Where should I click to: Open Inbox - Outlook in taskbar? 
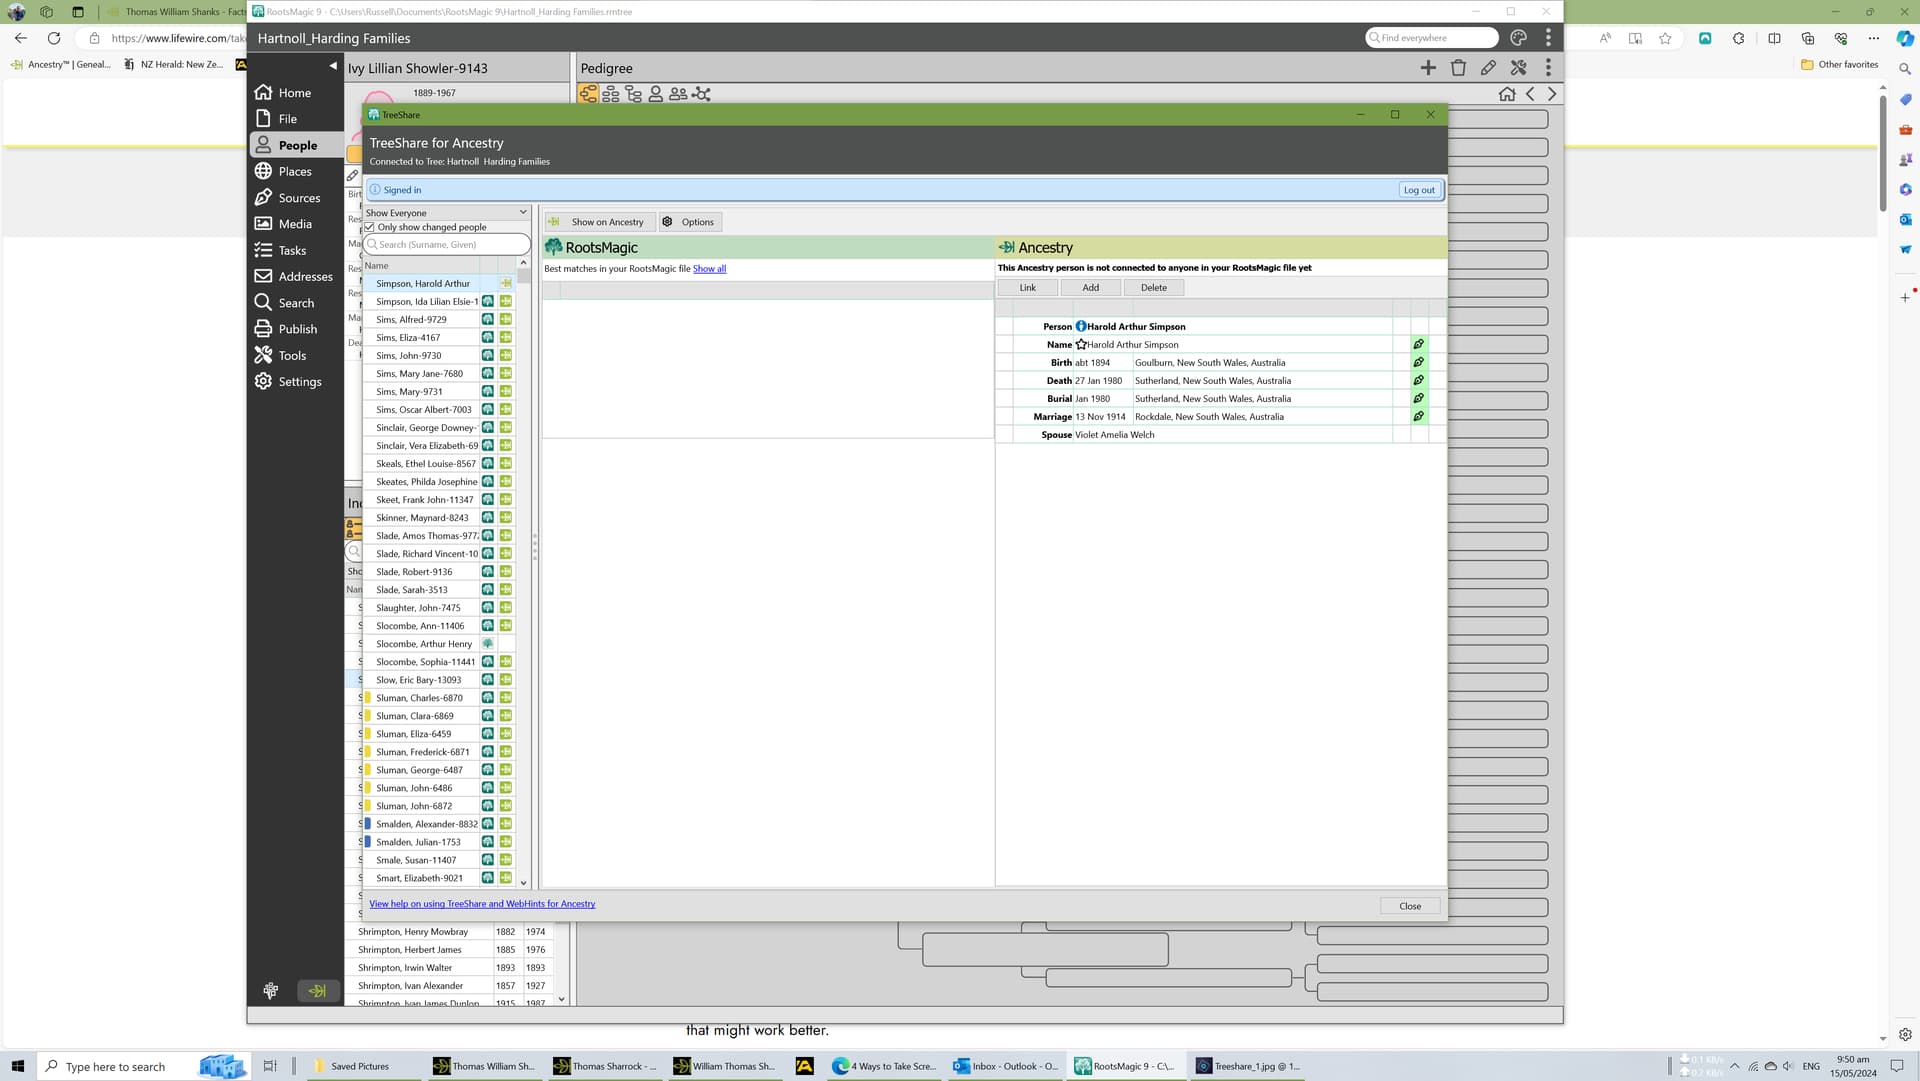click(1006, 1066)
